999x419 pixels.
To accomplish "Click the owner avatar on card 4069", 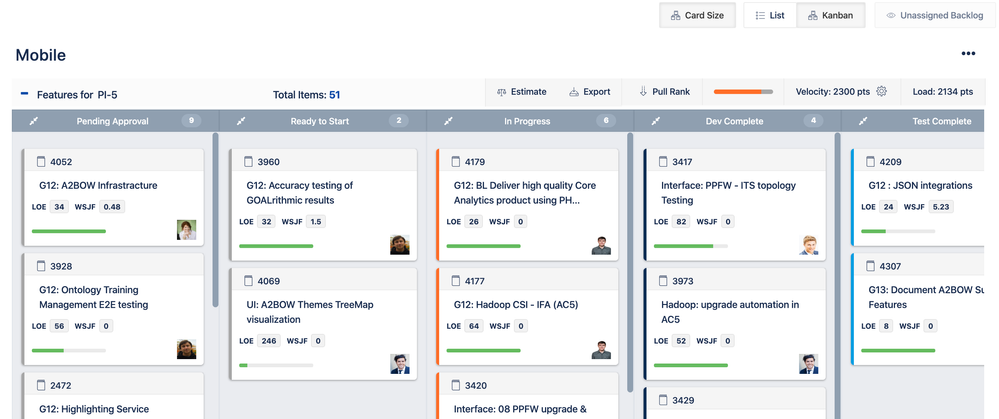I will [400, 364].
